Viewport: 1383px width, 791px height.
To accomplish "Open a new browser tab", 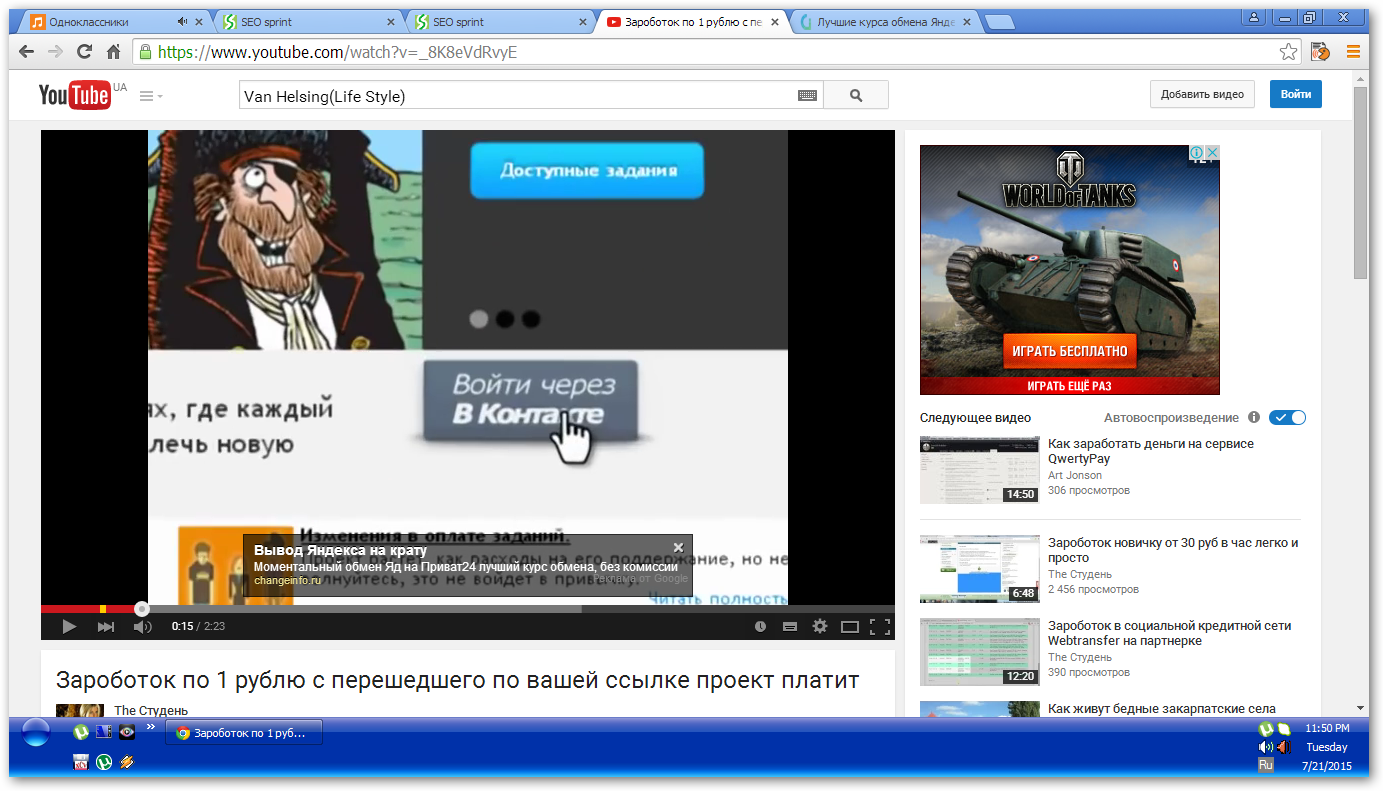I will pyautogui.click(x=998, y=22).
